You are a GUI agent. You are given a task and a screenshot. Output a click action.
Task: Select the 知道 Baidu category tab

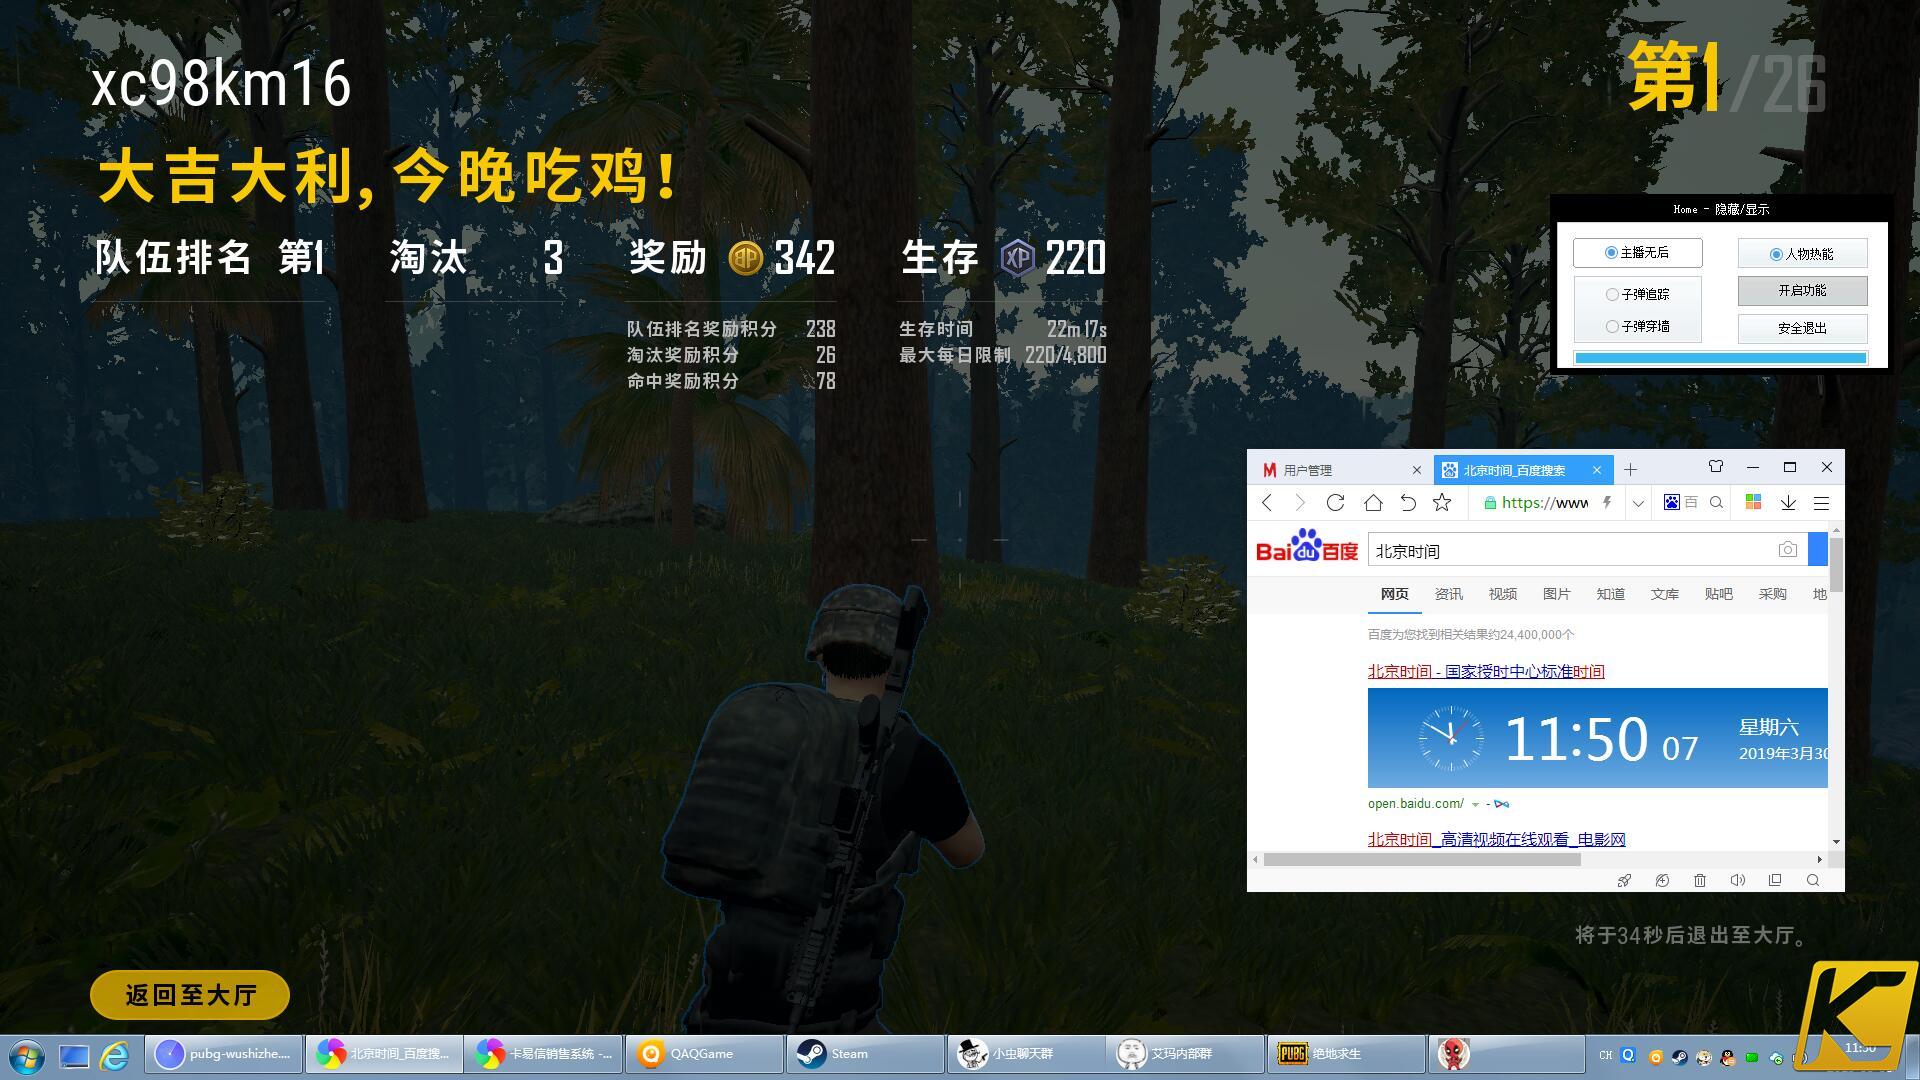pos(1610,594)
